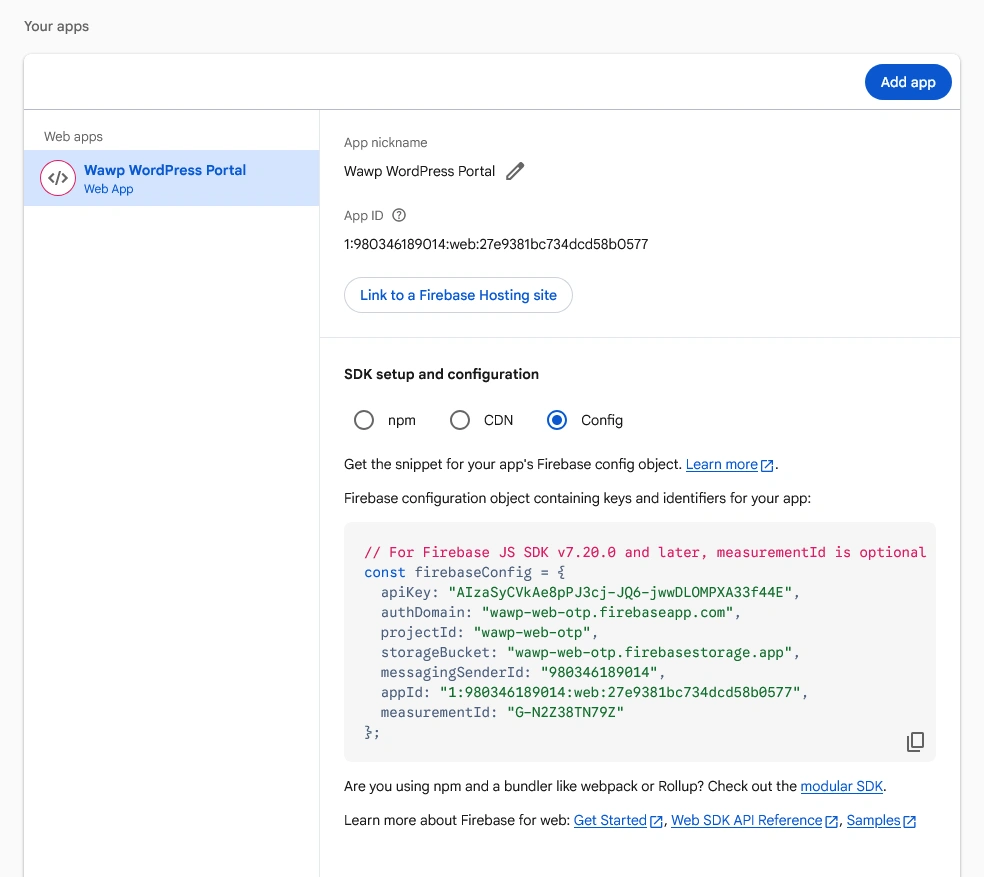This screenshot has width=984, height=877.
Task: Open App ID help question-mark icon
Action: pos(399,215)
